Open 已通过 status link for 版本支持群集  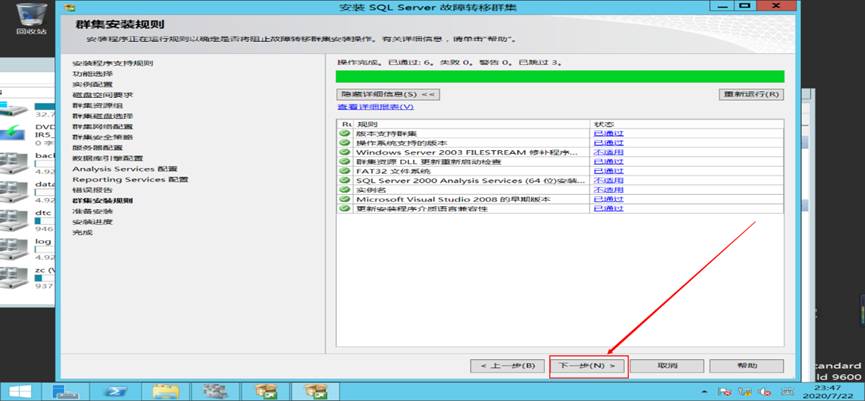pos(608,133)
